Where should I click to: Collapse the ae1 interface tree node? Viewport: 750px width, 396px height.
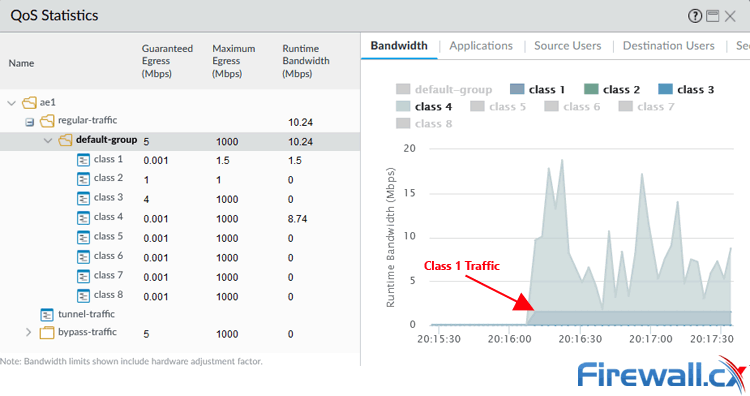[12, 103]
